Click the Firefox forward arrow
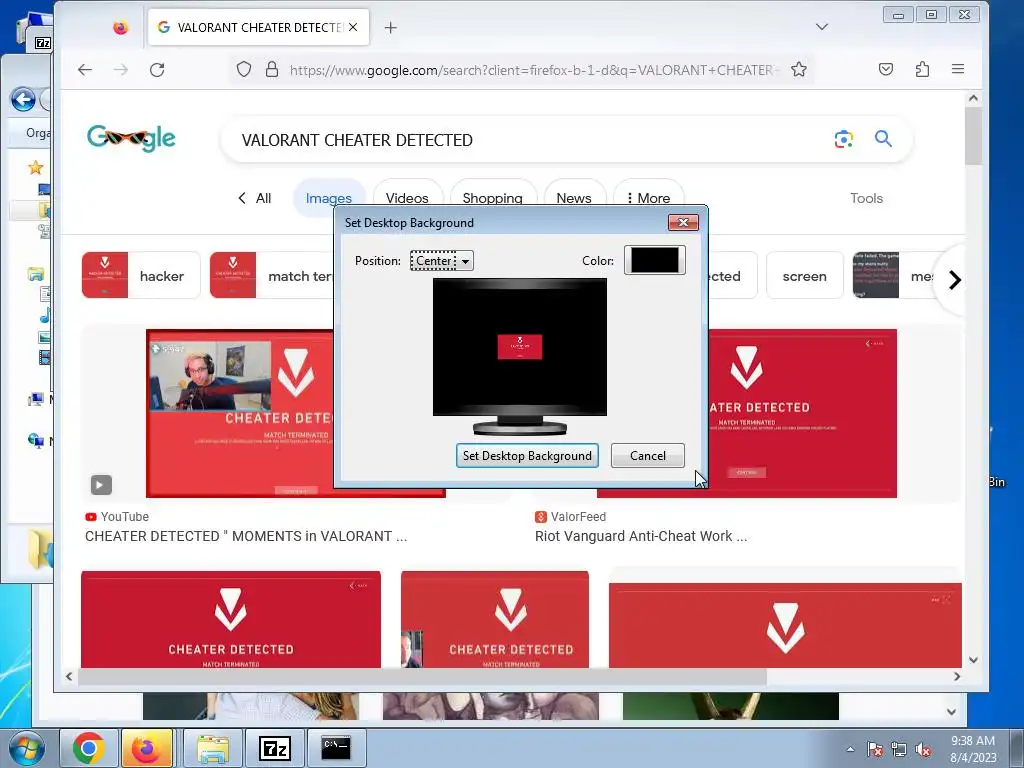This screenshot has width=1024, height=768. pos(121,70)
